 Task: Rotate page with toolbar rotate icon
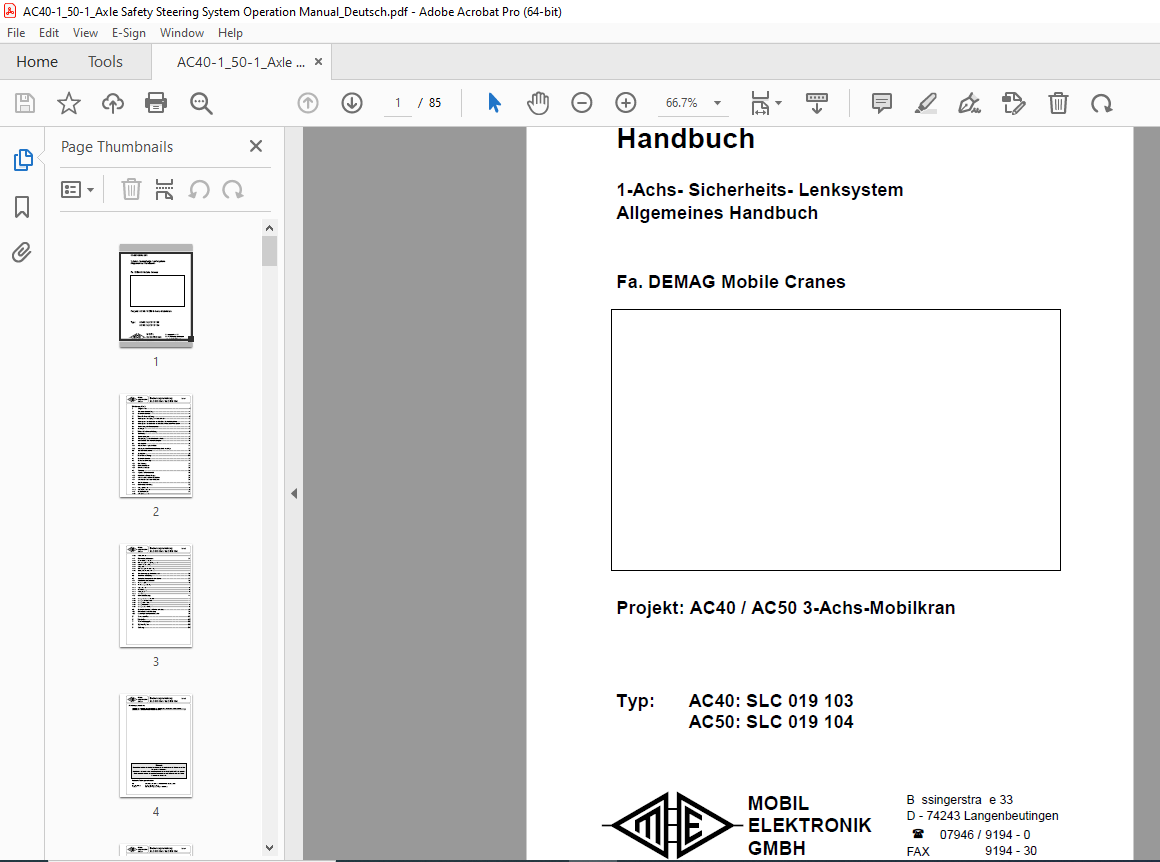click(x=1102, y=103)
